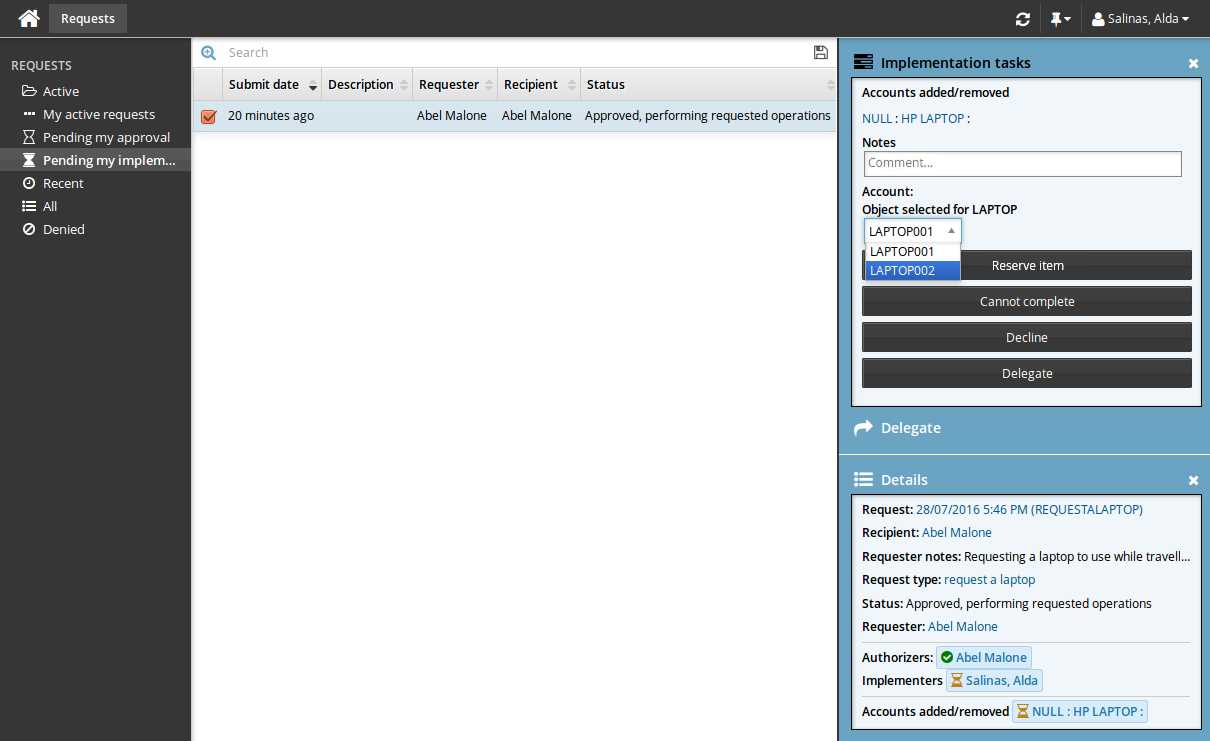The image size is (1210, 741).
Task: Click the Delegate arrow section header
Action: pyautogui.click(x=898, y=428)
